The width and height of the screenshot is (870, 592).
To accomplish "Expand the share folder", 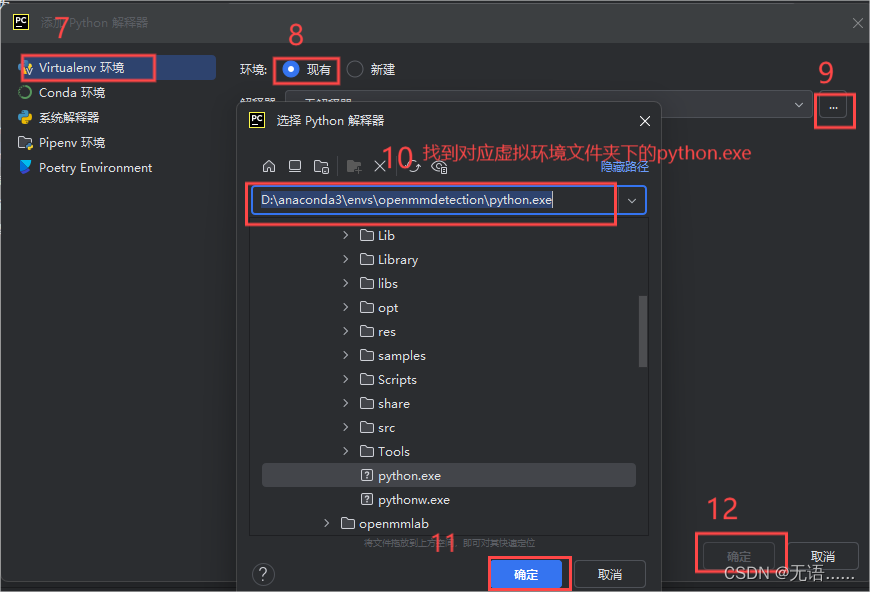I will click(346, 403).
